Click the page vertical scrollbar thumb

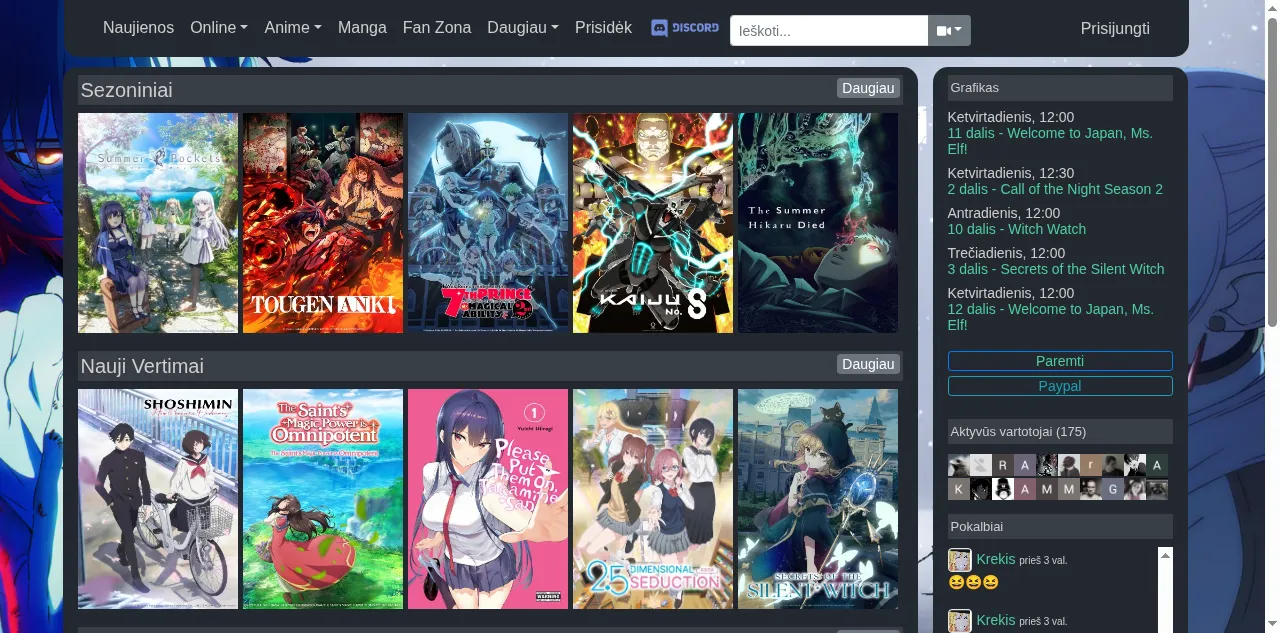1272,172
